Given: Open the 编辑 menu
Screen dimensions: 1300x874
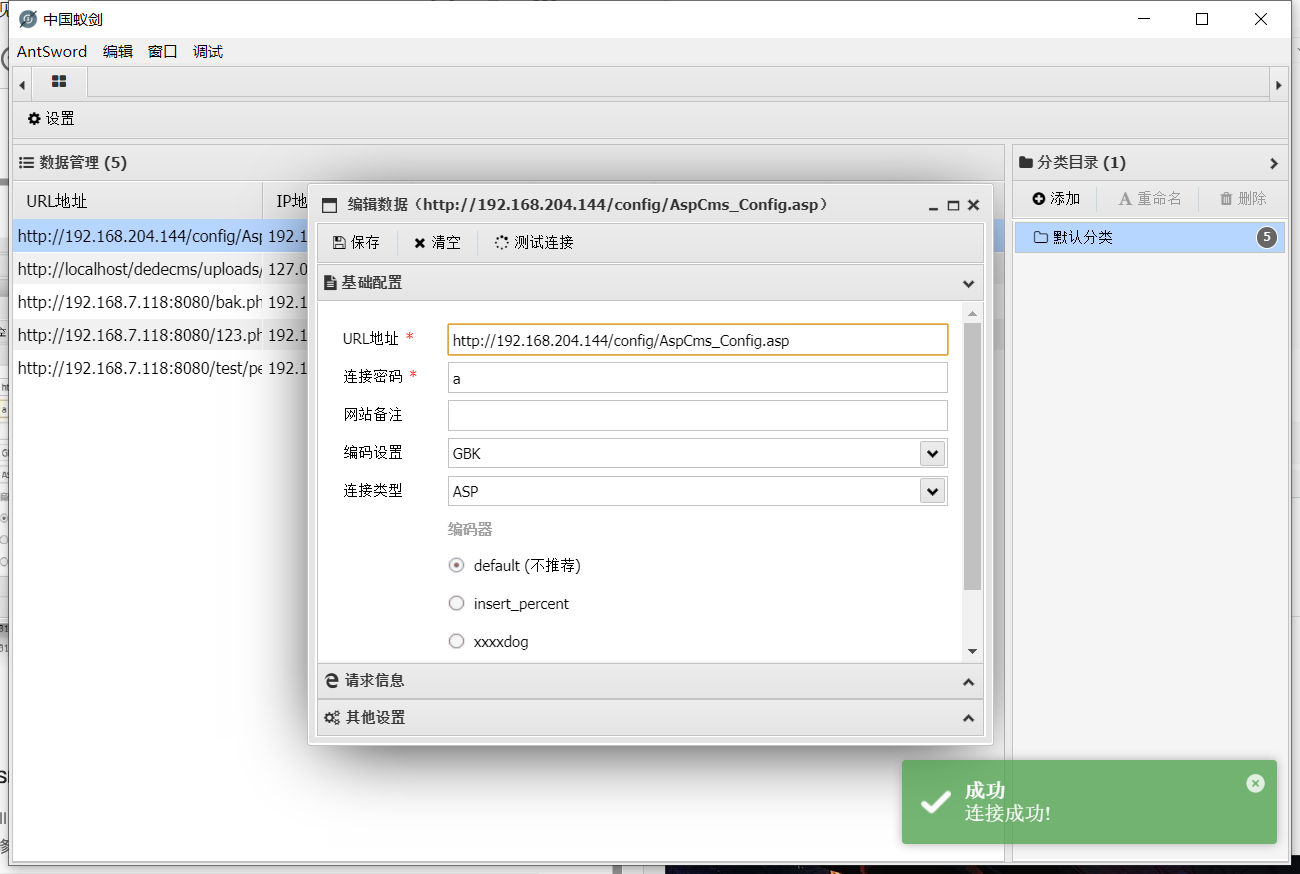Looking at the screenshot, I should pyautogui.click(x=118, y=52).
